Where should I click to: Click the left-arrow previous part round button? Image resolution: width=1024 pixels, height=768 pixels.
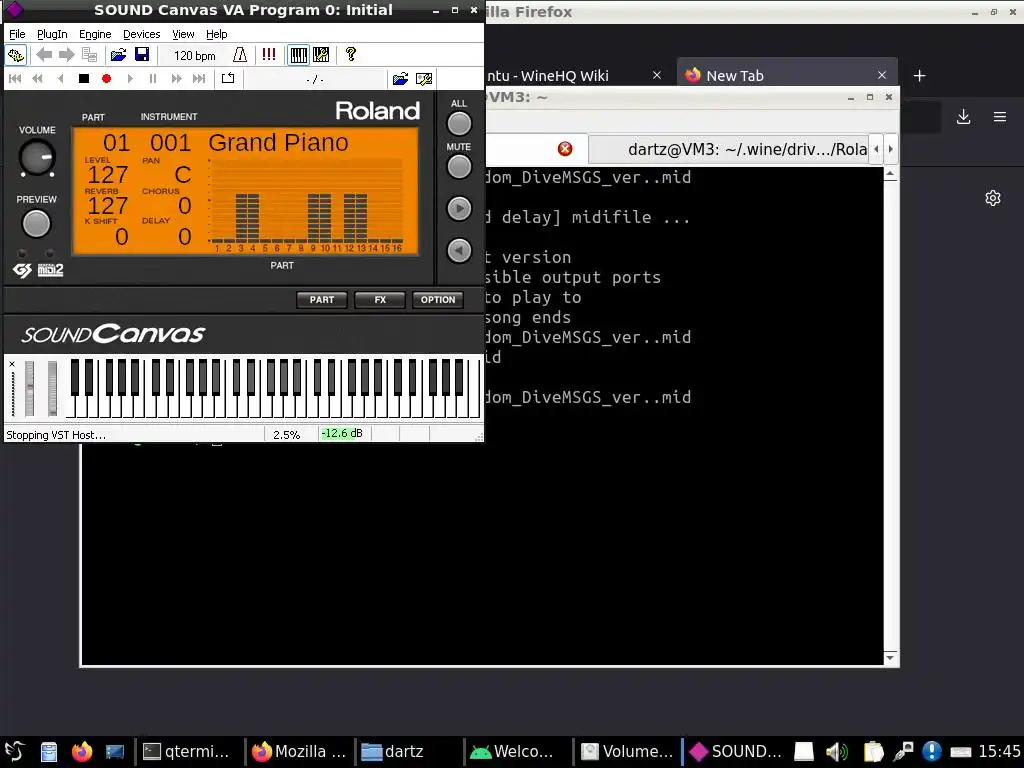[x=459, y=250]
